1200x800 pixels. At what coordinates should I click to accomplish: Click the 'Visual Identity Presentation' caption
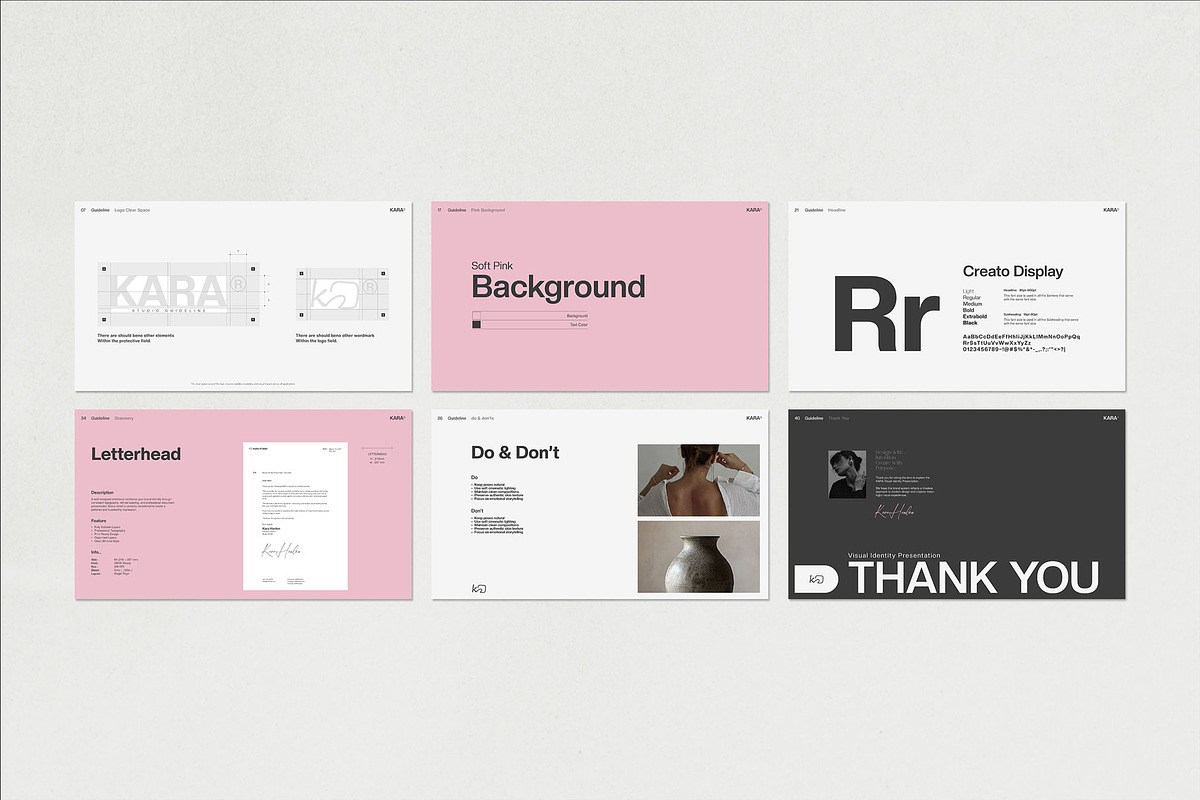tap(894, 555)
